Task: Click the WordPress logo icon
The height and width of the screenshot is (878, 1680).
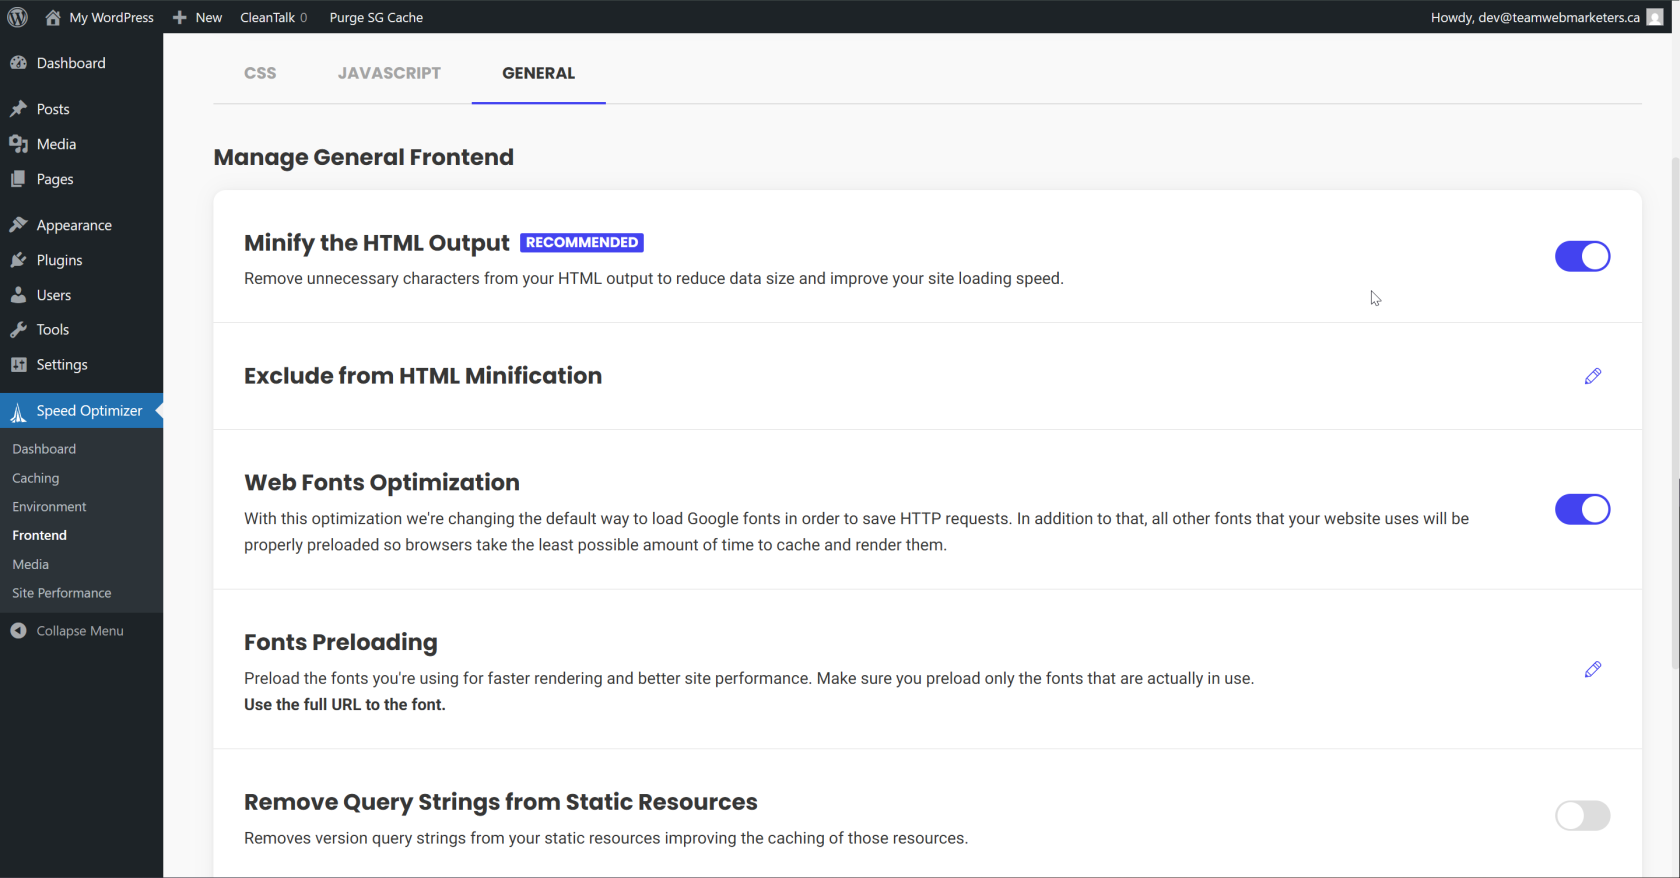Action: click(x=17, y=17)
